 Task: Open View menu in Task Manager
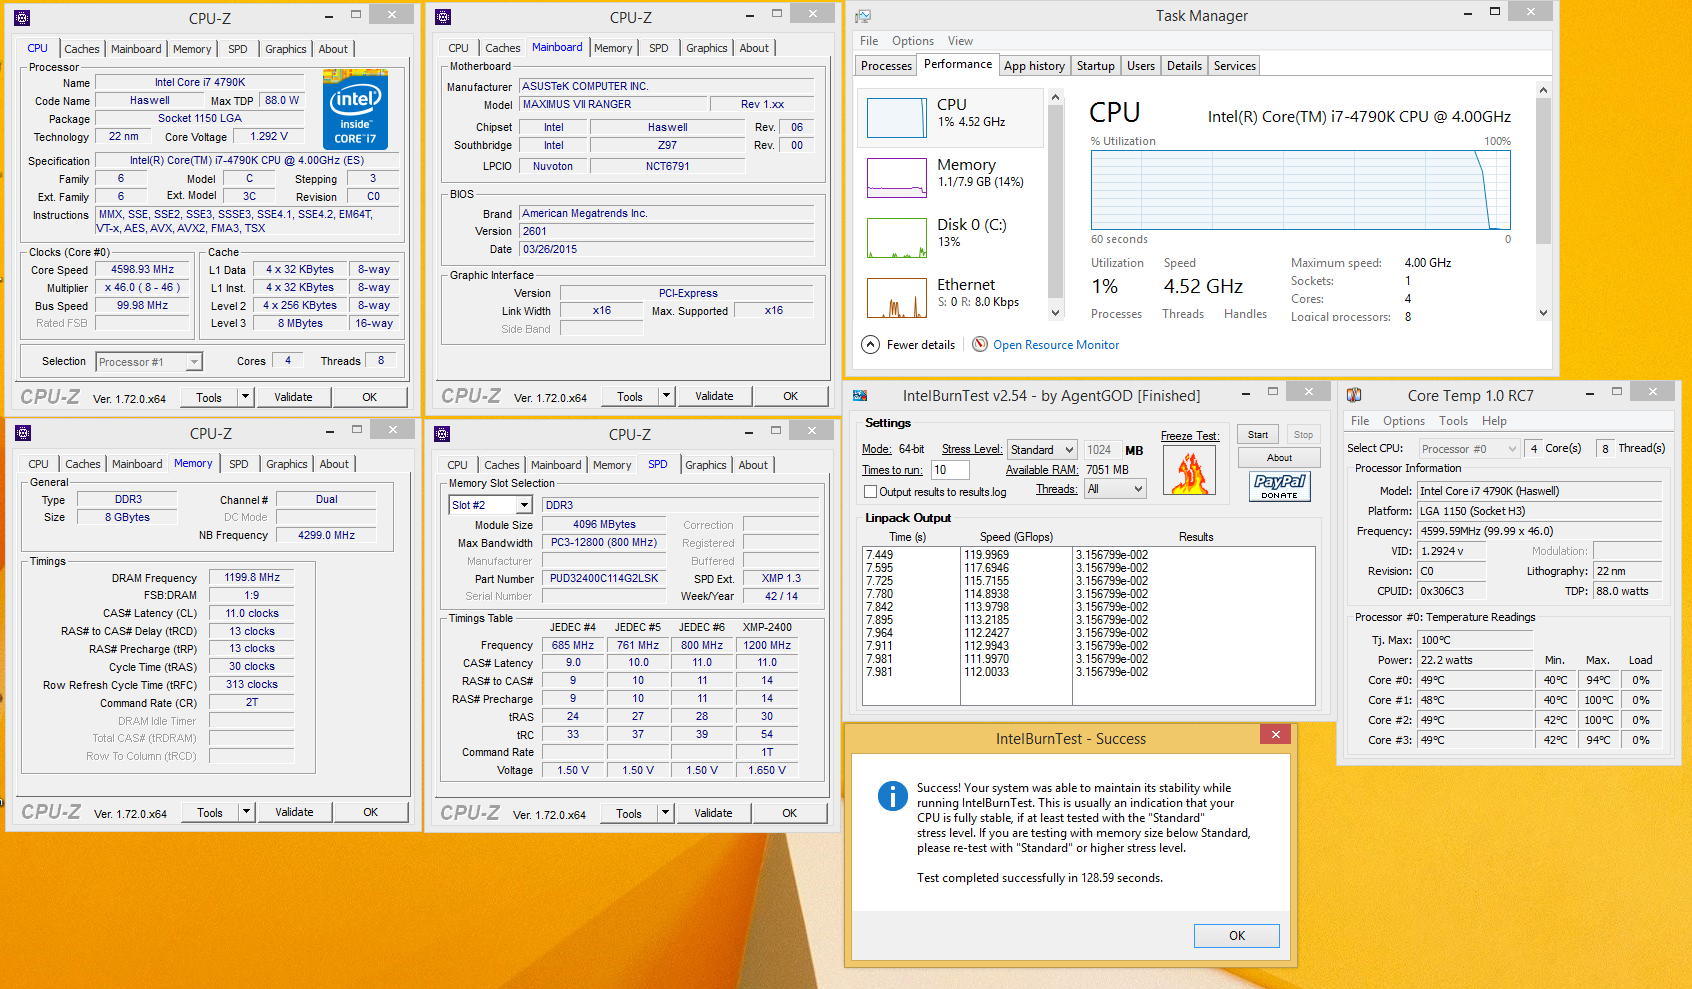coord(960,41)
